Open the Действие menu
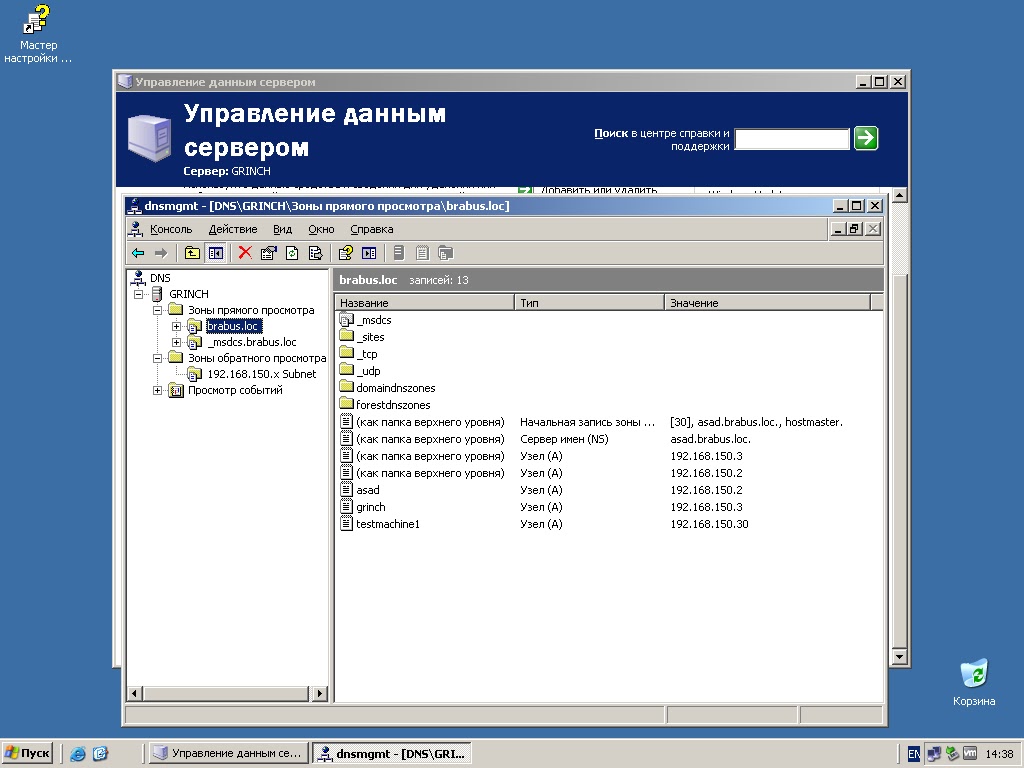1024x768 pixels. point(232,229)
